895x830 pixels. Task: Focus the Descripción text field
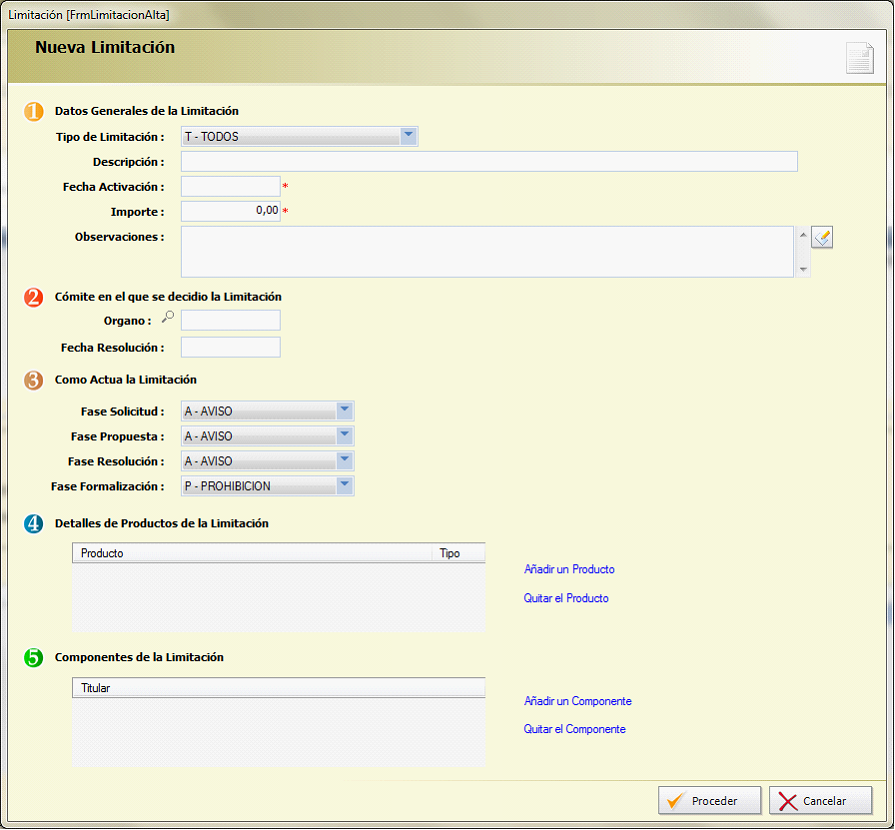pos(489,162)
